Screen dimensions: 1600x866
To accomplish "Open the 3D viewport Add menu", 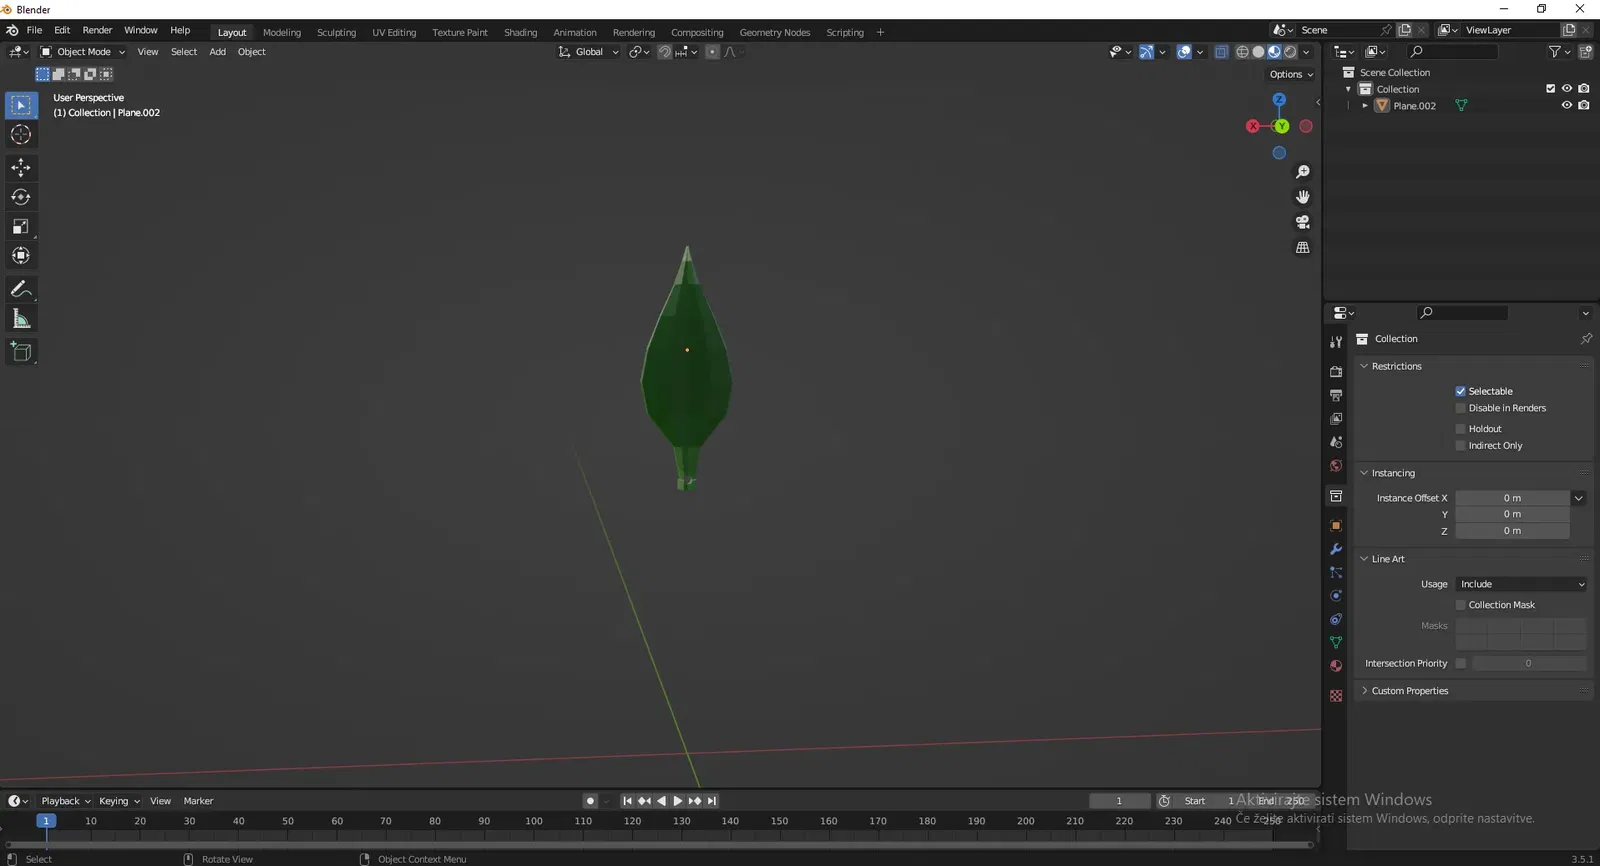I will [217, 52].
